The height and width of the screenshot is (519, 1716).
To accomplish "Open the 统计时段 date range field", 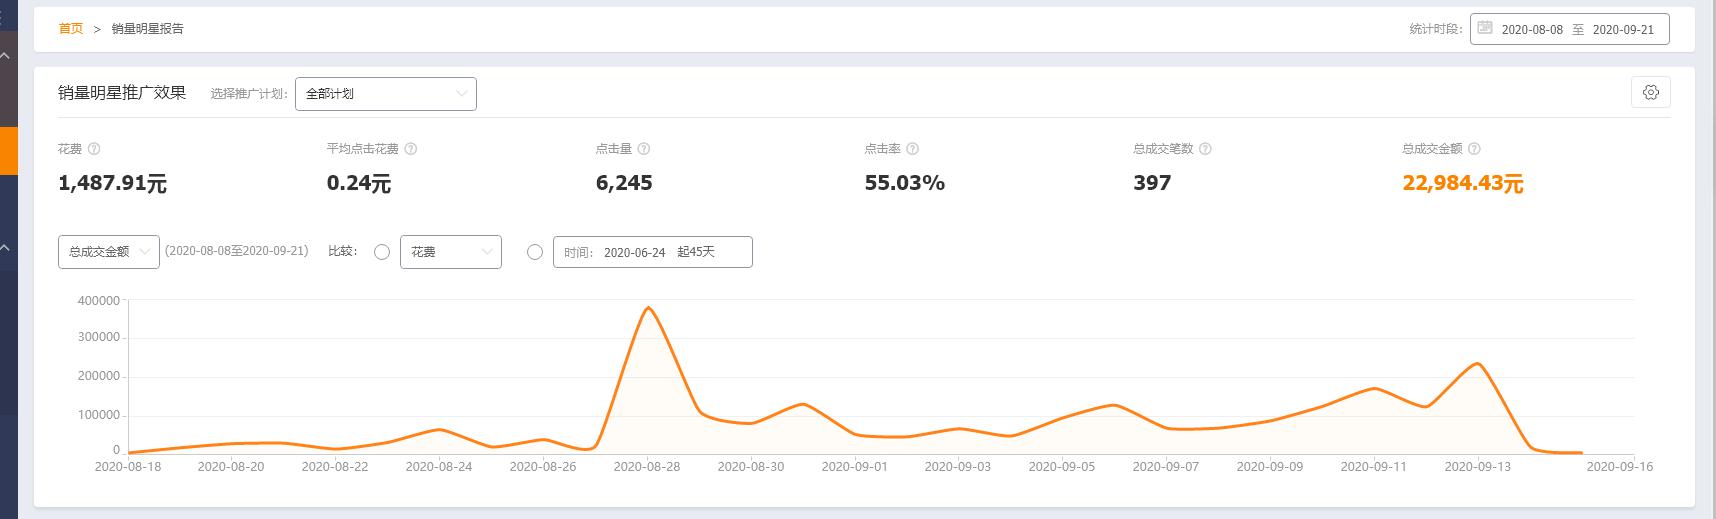I will click(1569, 29).
